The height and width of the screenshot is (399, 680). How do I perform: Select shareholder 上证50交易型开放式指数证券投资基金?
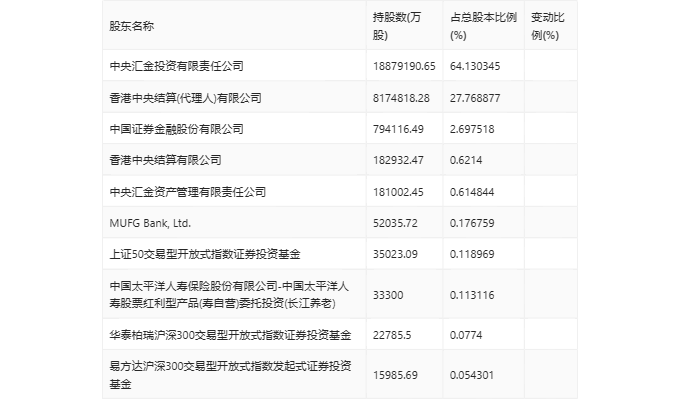pyautogui.click(x=205, y=254)
